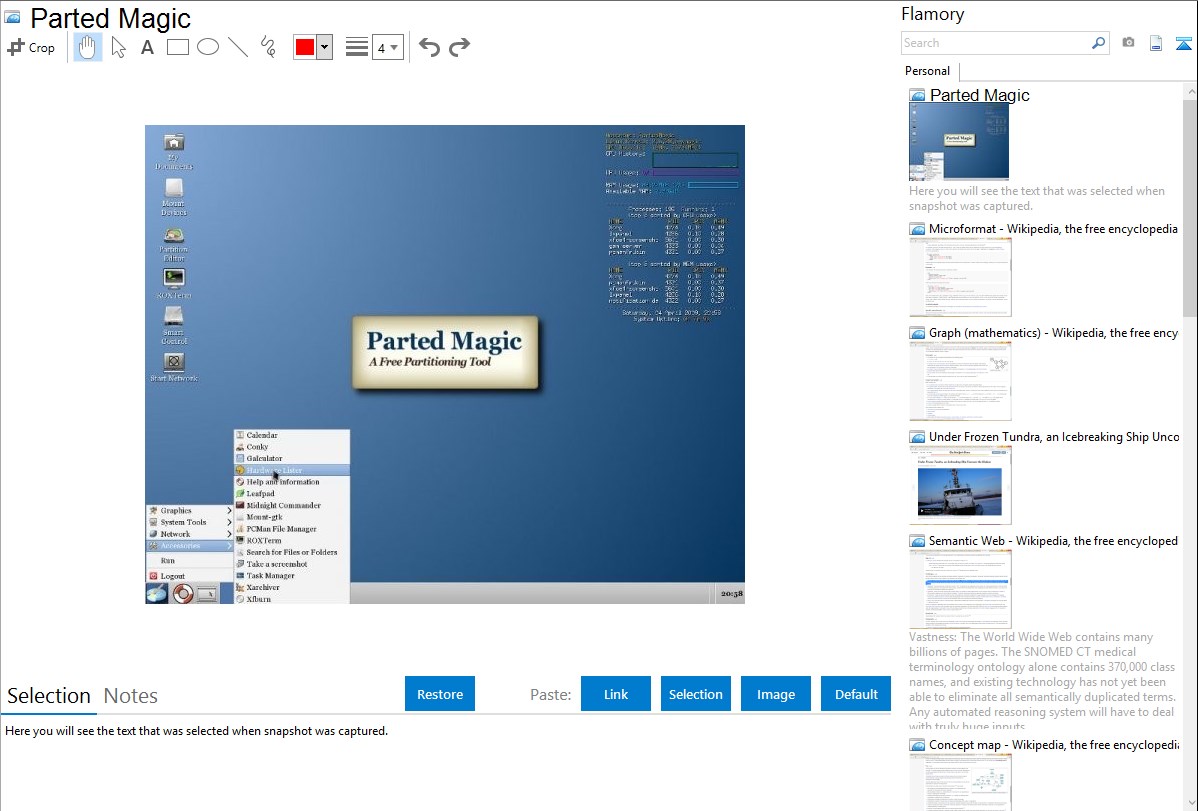
Task: Click the redo arrow
Action: 460,47
